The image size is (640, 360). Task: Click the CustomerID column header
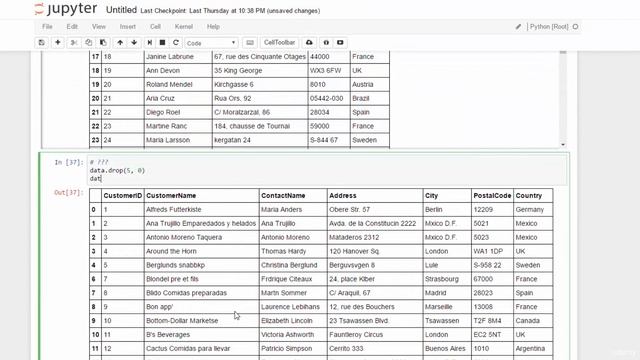[x=122, y=196]
